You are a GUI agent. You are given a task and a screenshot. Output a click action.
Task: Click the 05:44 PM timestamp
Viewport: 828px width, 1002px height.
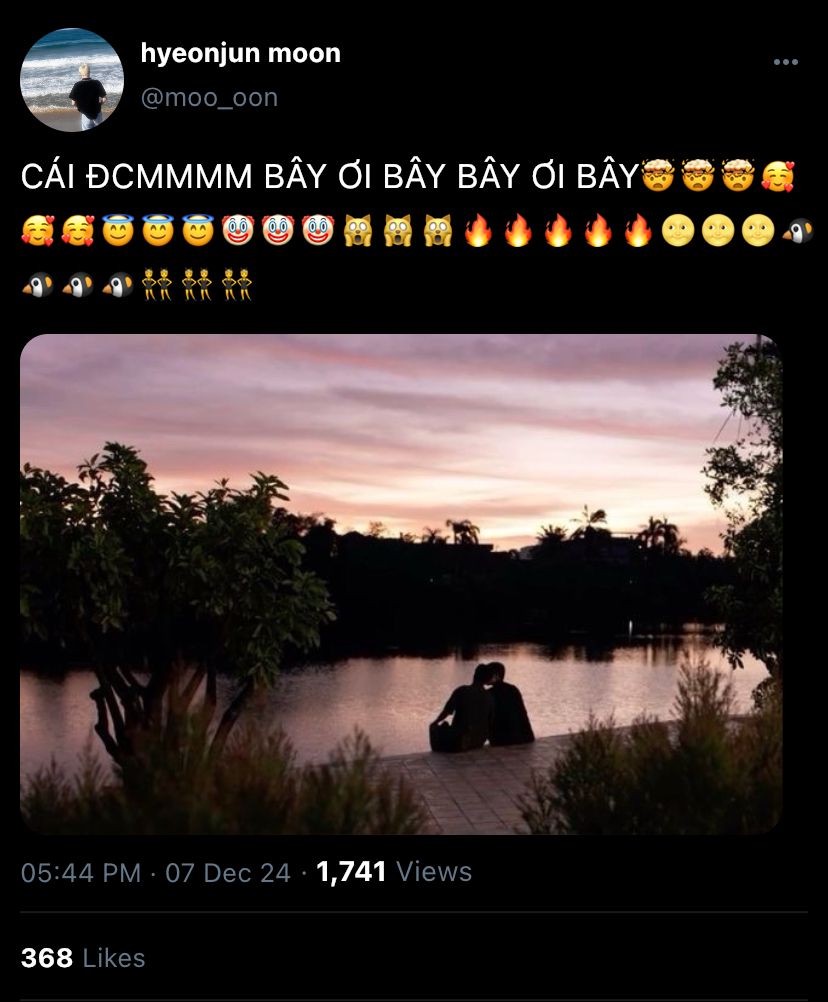(80, 872)
